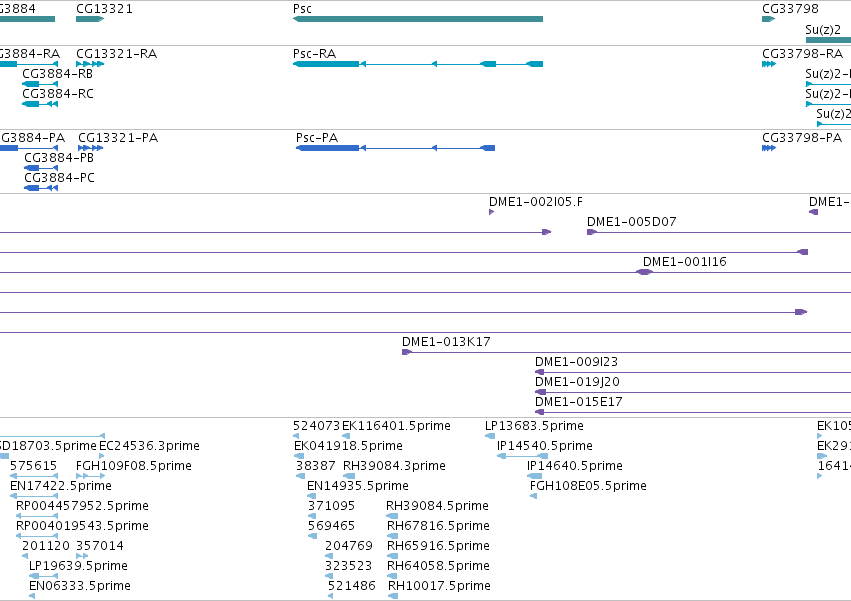
Task: Select the EN17422.5prime EST label
Action: 61,486
